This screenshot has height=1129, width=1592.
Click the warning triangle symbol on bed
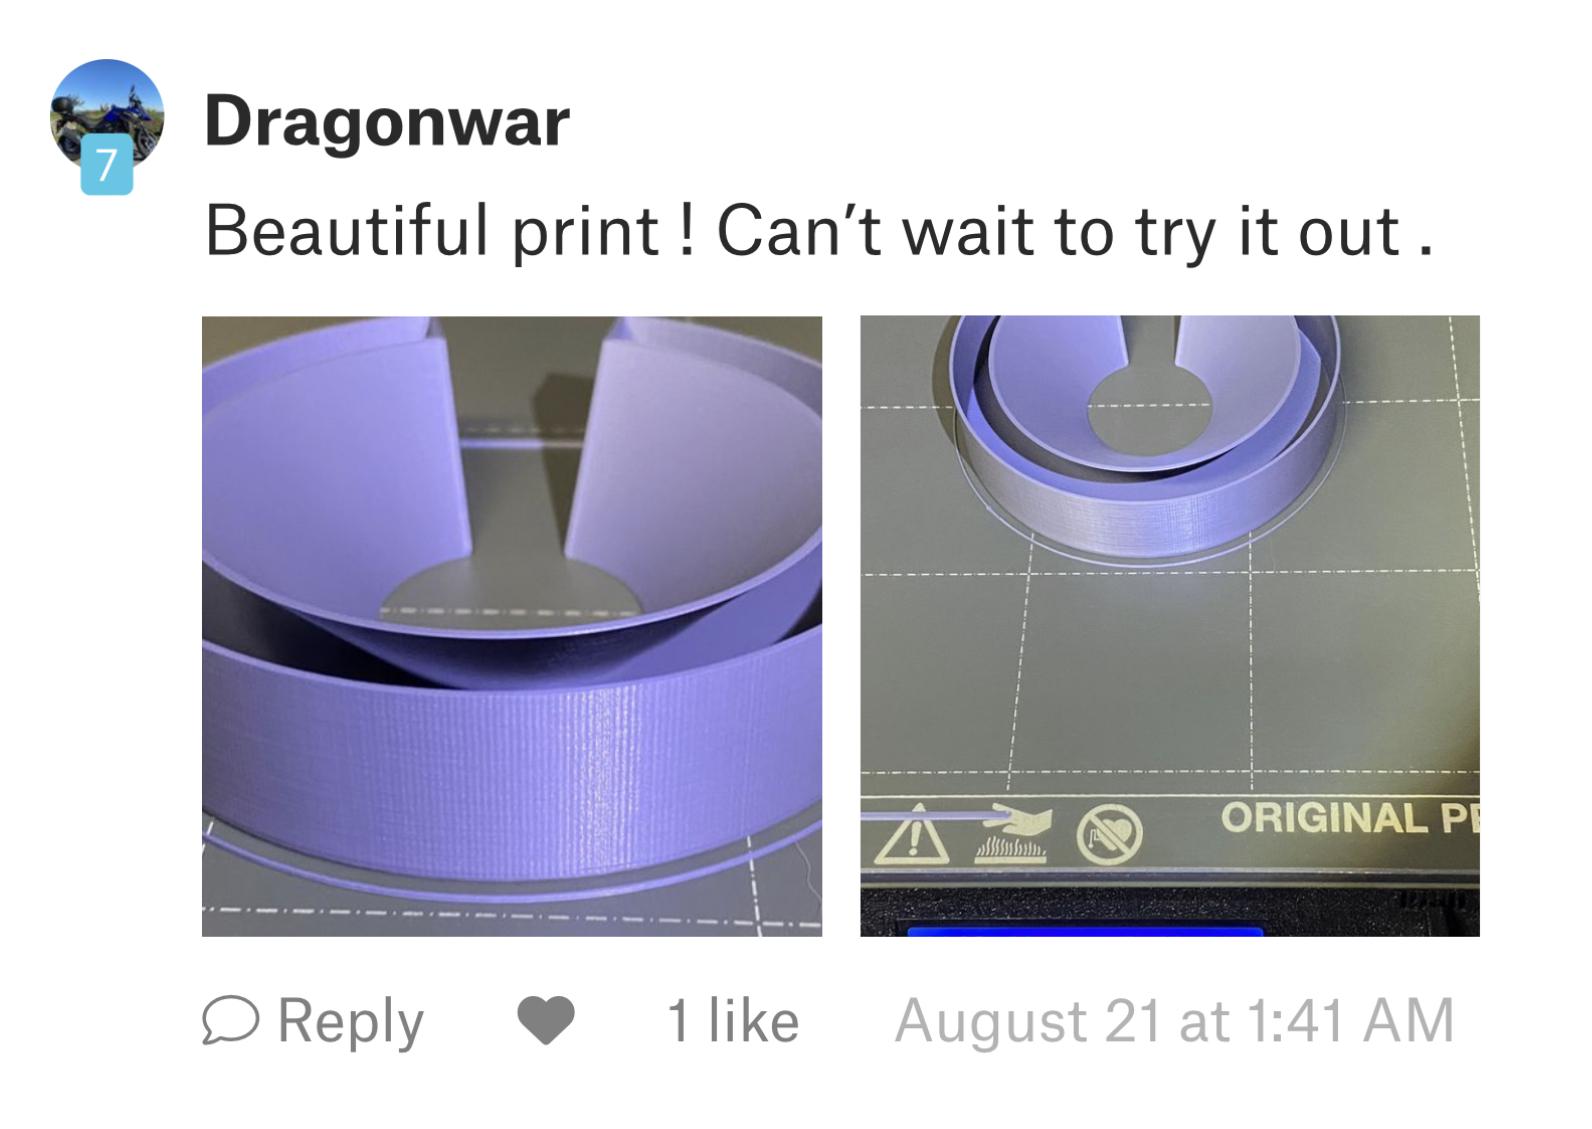[x=912, y=834]
